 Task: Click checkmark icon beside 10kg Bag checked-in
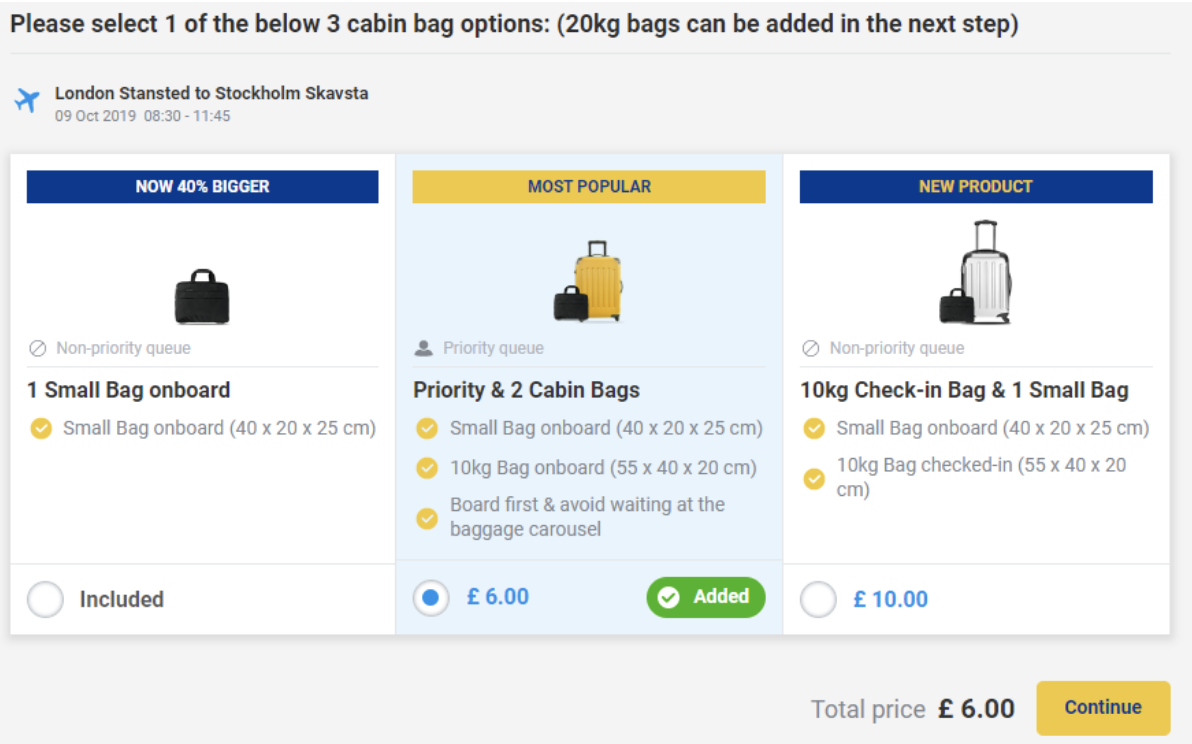click(814, 478)
